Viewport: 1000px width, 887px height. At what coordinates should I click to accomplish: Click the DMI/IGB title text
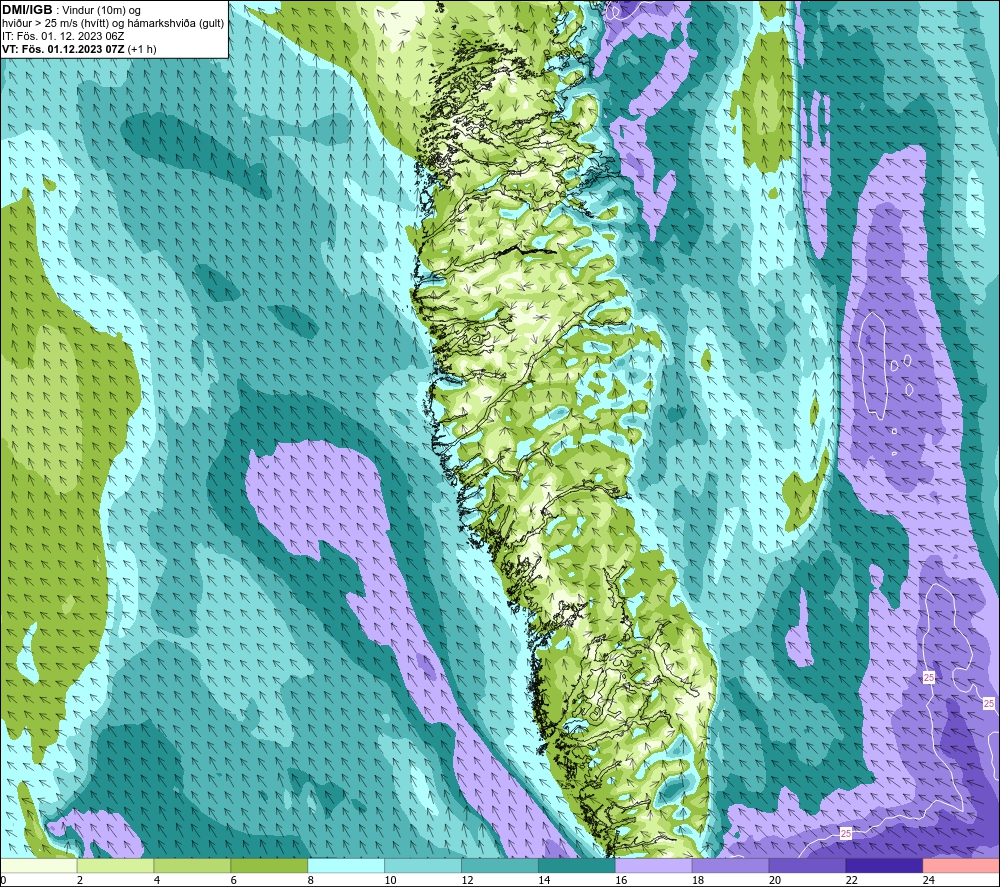tap(27, 10)
